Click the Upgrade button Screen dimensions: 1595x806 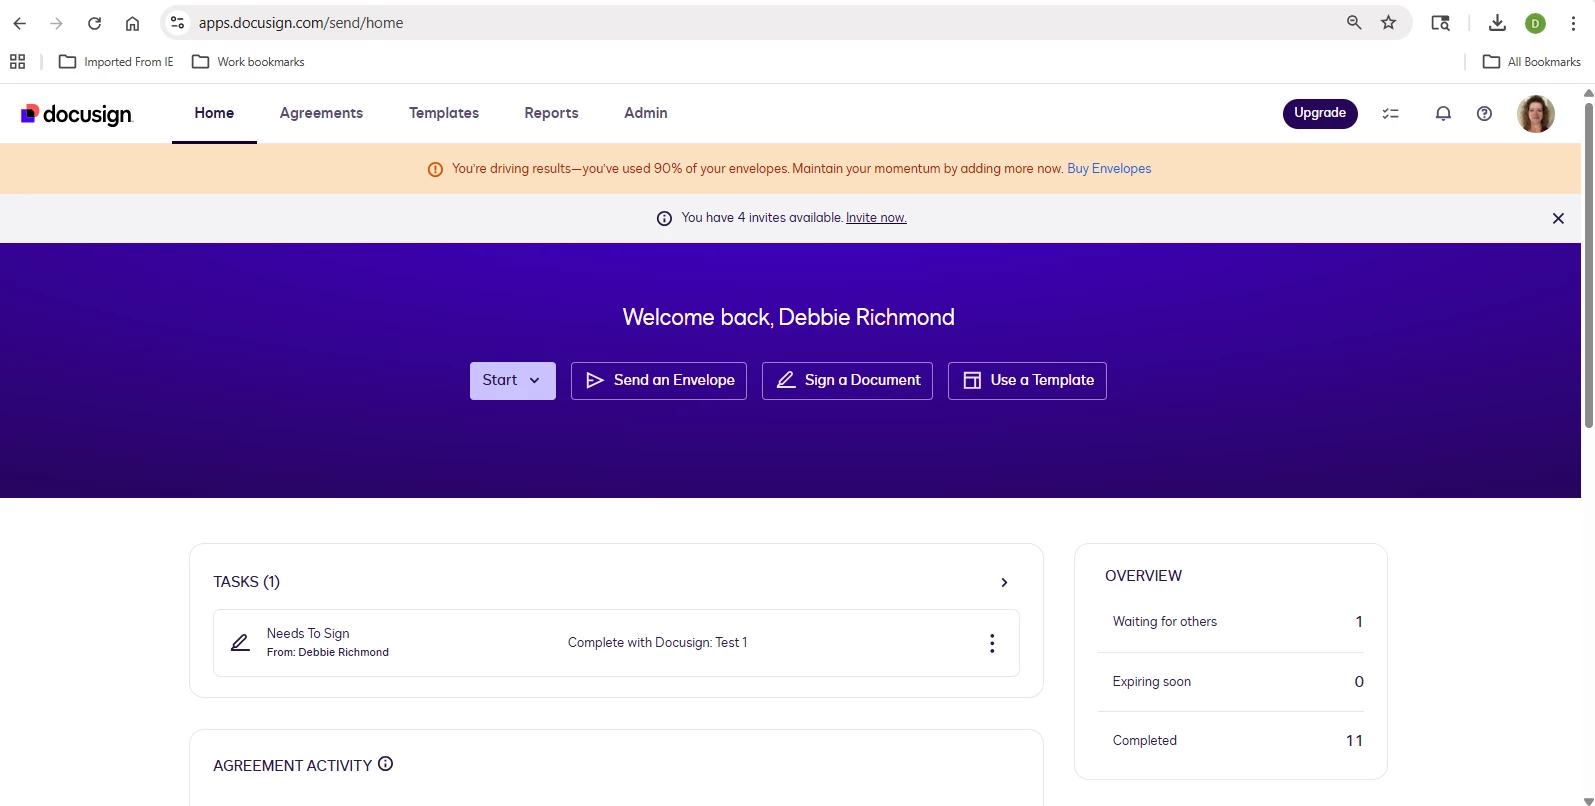(x=1320, y=113)
